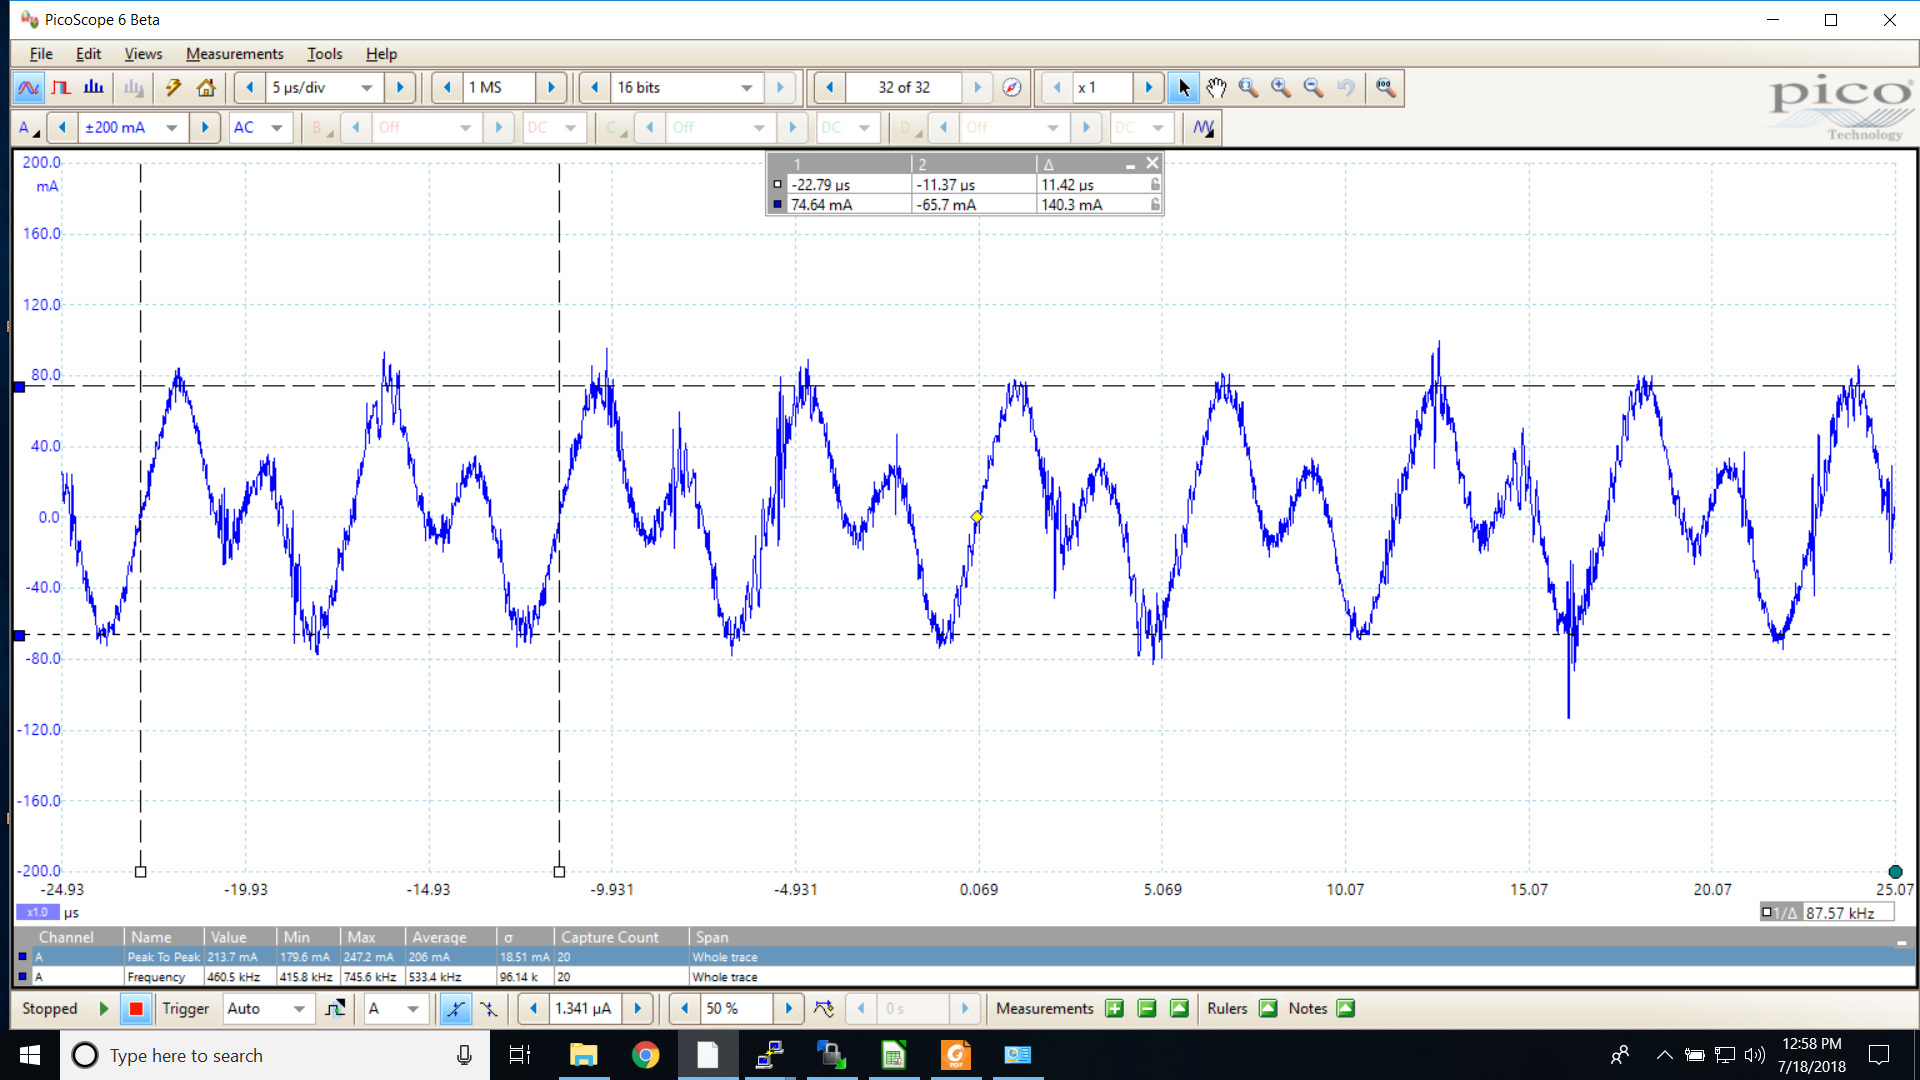
Task: Open Channel A options button
Action: click(x=28, y=128)
